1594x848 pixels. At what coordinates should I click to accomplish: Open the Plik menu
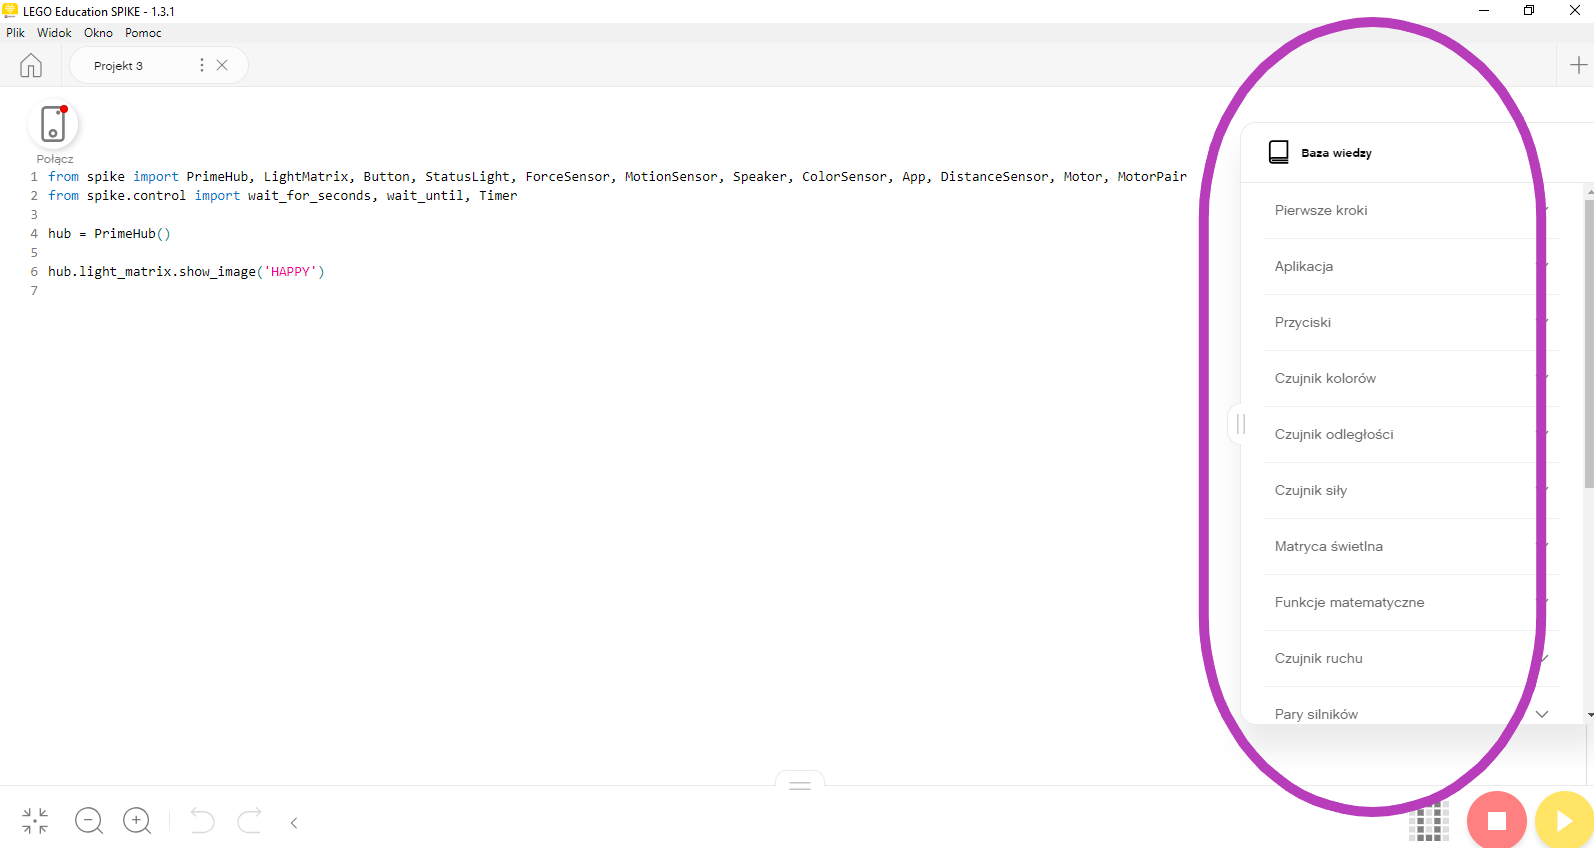pyautogui.click(x=15, y=33)
